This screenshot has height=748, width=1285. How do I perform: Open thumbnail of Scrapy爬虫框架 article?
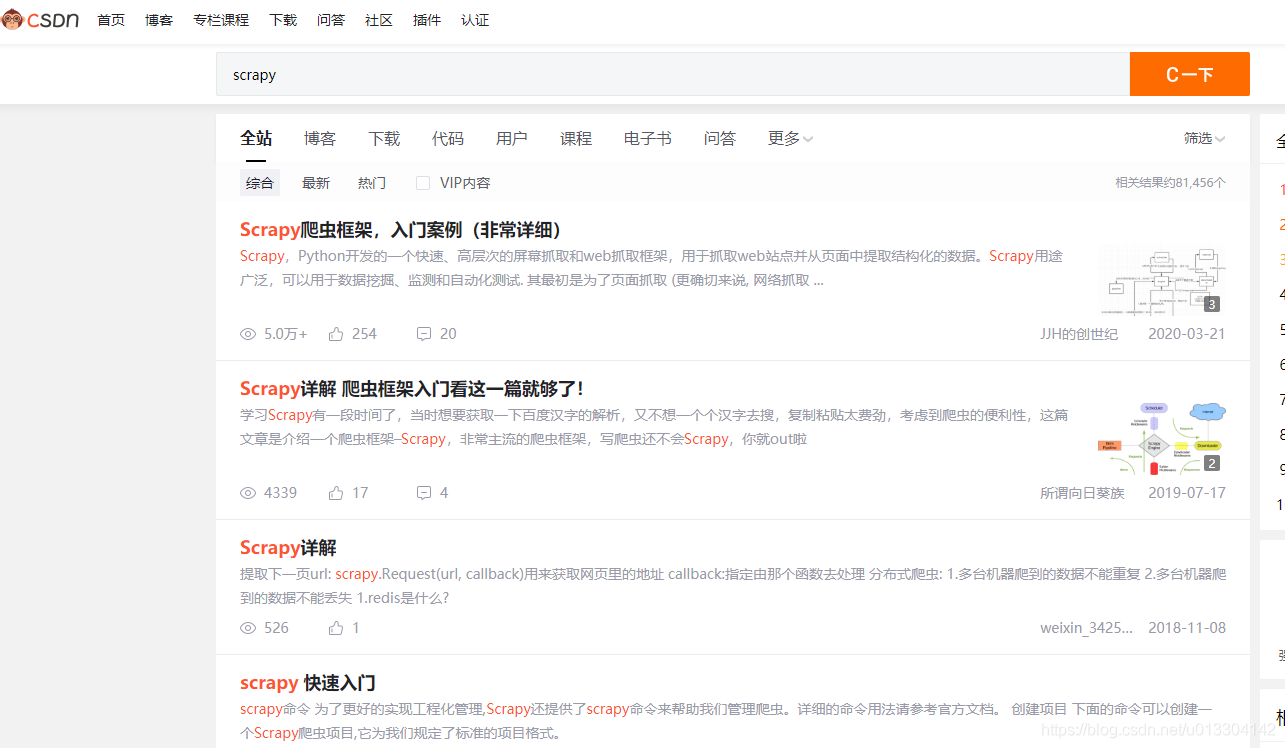[1162, 280]
